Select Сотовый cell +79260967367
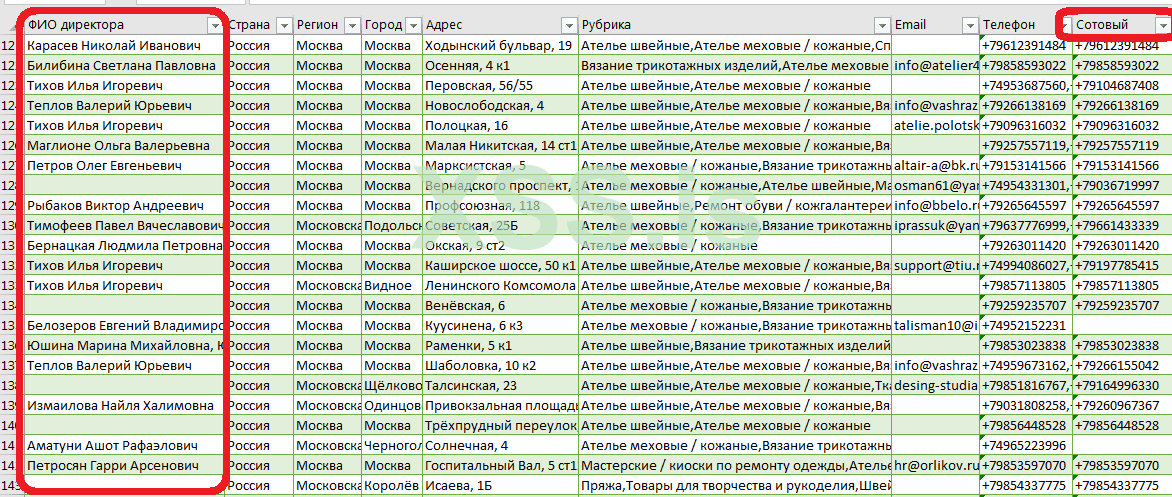1172x497 pixels. click(x=1122, y=405)
